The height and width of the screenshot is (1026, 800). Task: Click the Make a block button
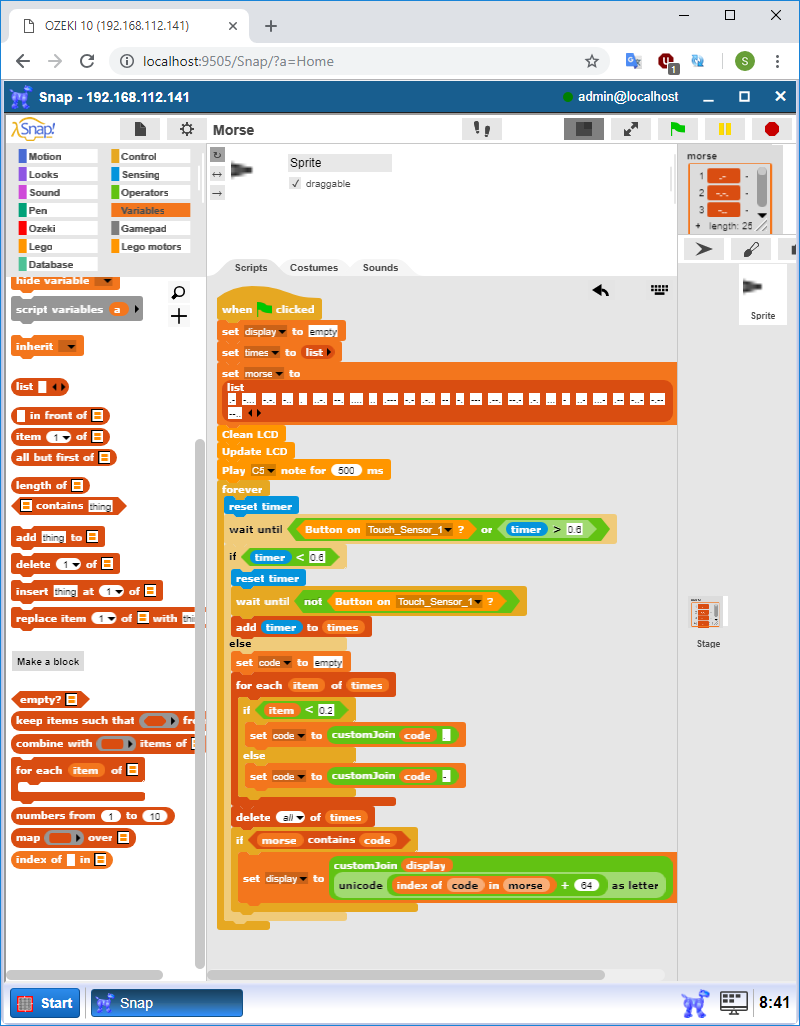coord(48,661)
